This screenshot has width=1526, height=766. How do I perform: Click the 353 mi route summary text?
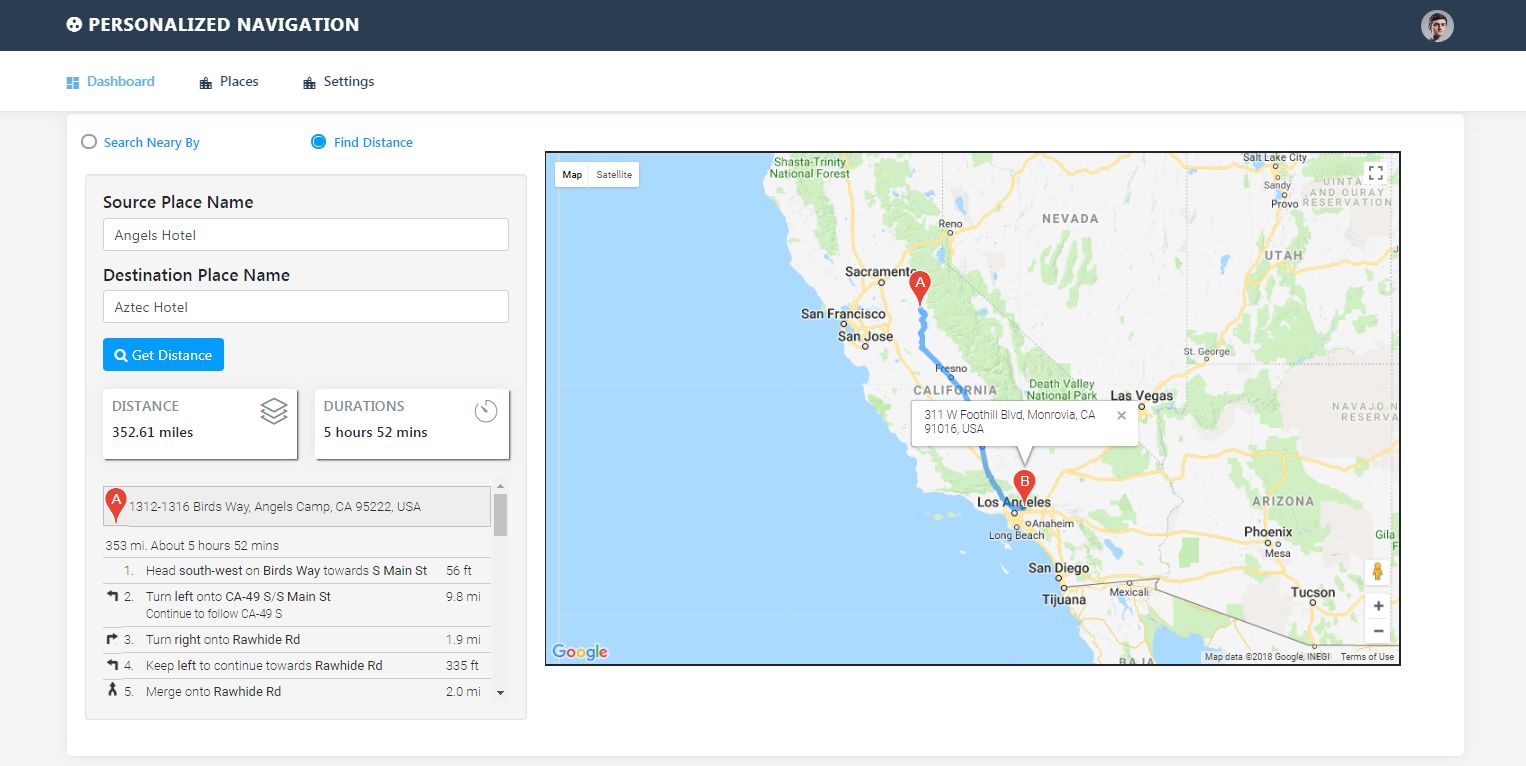[192, 546]
